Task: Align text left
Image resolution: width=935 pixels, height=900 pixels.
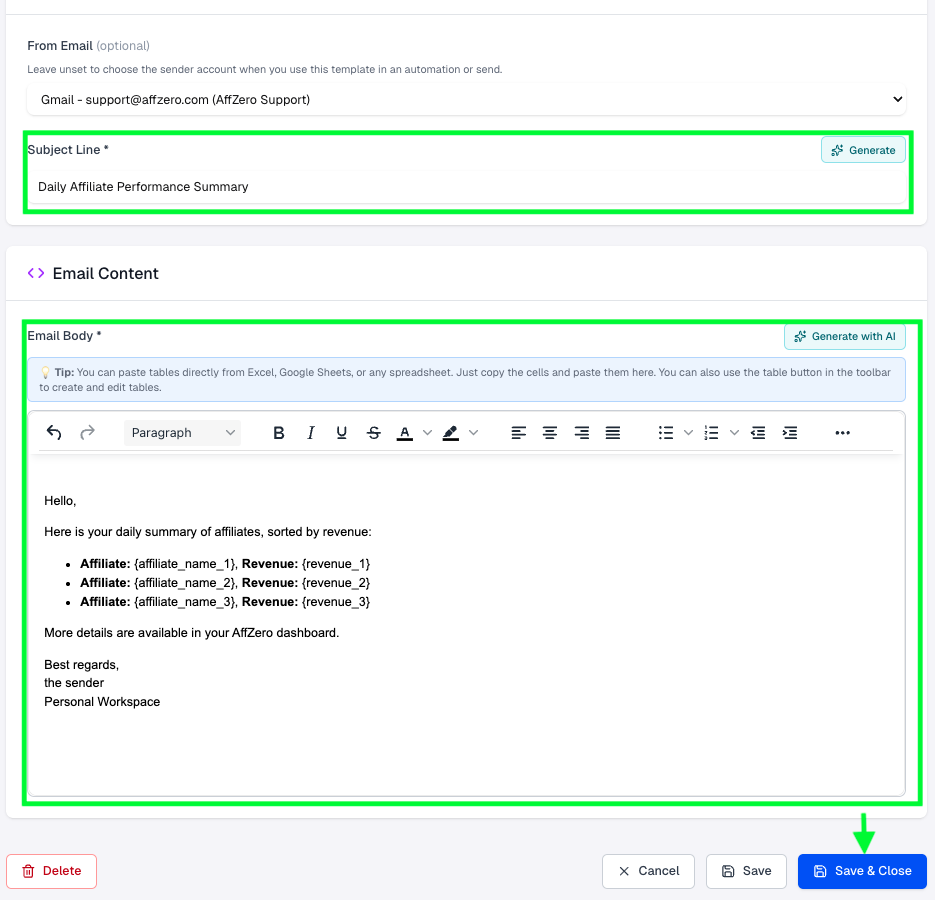Action: (x=519, y=432)
